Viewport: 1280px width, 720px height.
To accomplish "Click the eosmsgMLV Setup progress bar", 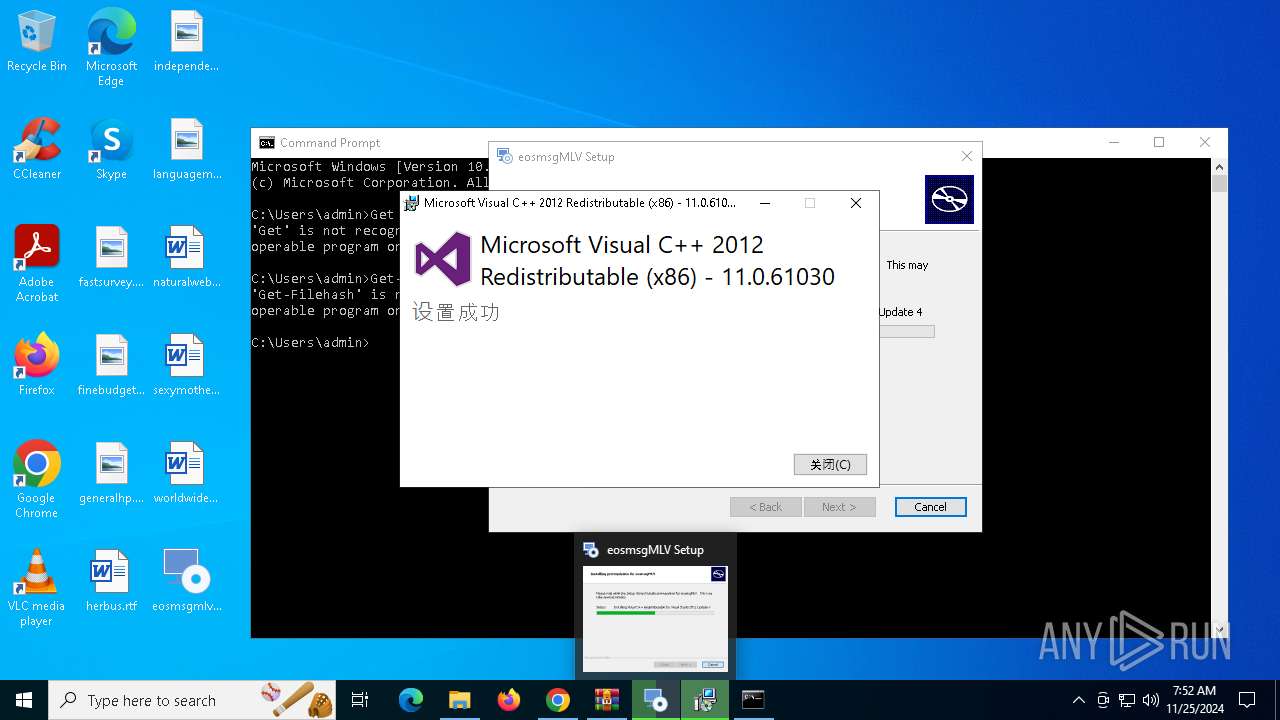I will click(x=907, y=331).
